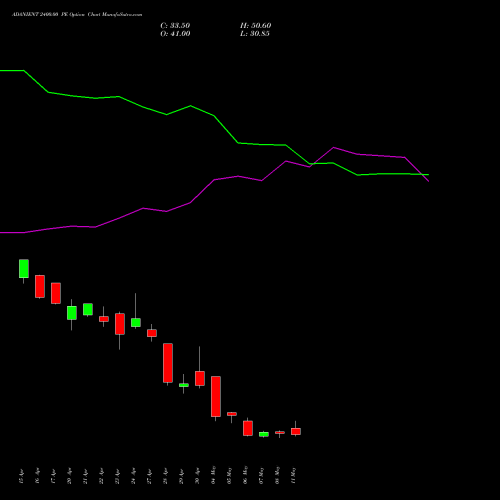Image resolution: width=500 pixels, height=500 pixels.
Task: Click the 22 Apr date label
Action: point(102,476)
